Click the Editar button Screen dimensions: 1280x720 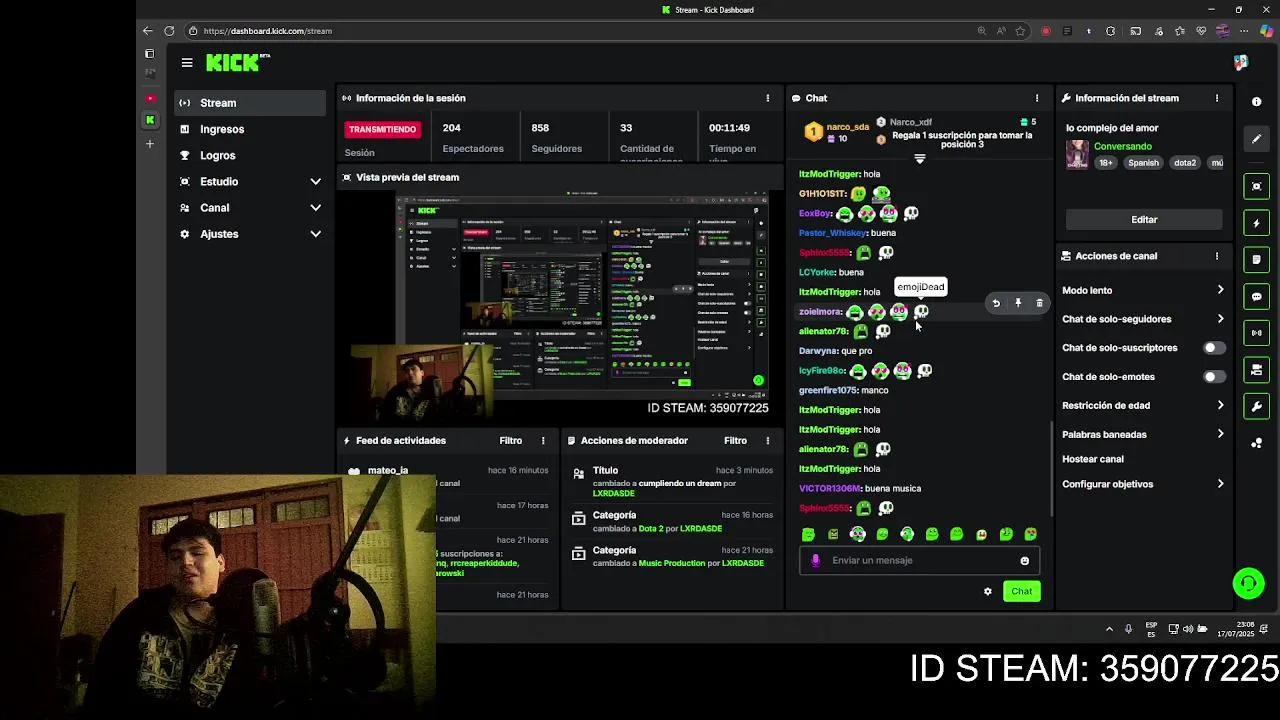[x=1144, y=219]
